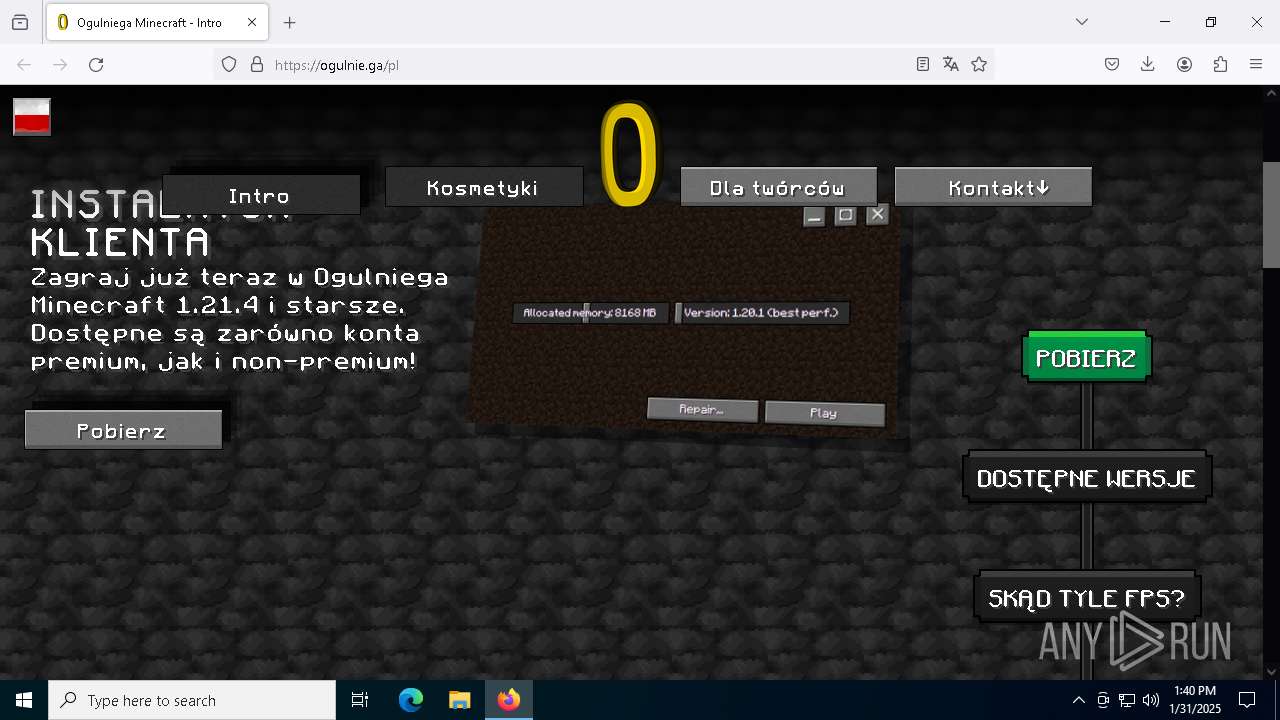
Task: Click the network tray icon
Action: (x=1127, y=700)
